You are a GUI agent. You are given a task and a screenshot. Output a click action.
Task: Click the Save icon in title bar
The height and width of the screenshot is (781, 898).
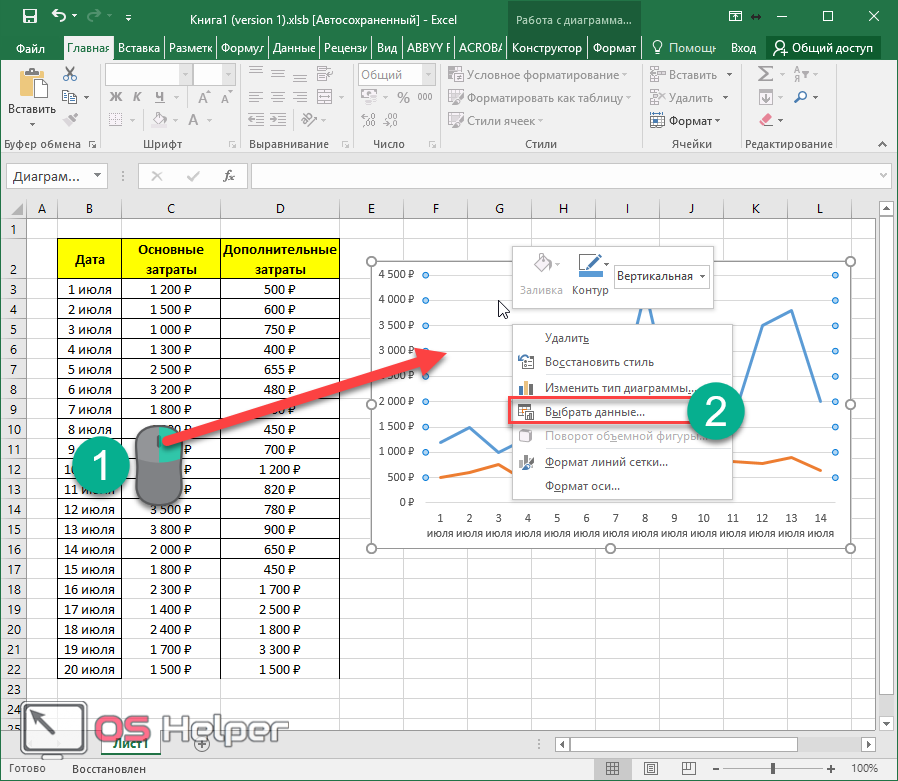29,17
